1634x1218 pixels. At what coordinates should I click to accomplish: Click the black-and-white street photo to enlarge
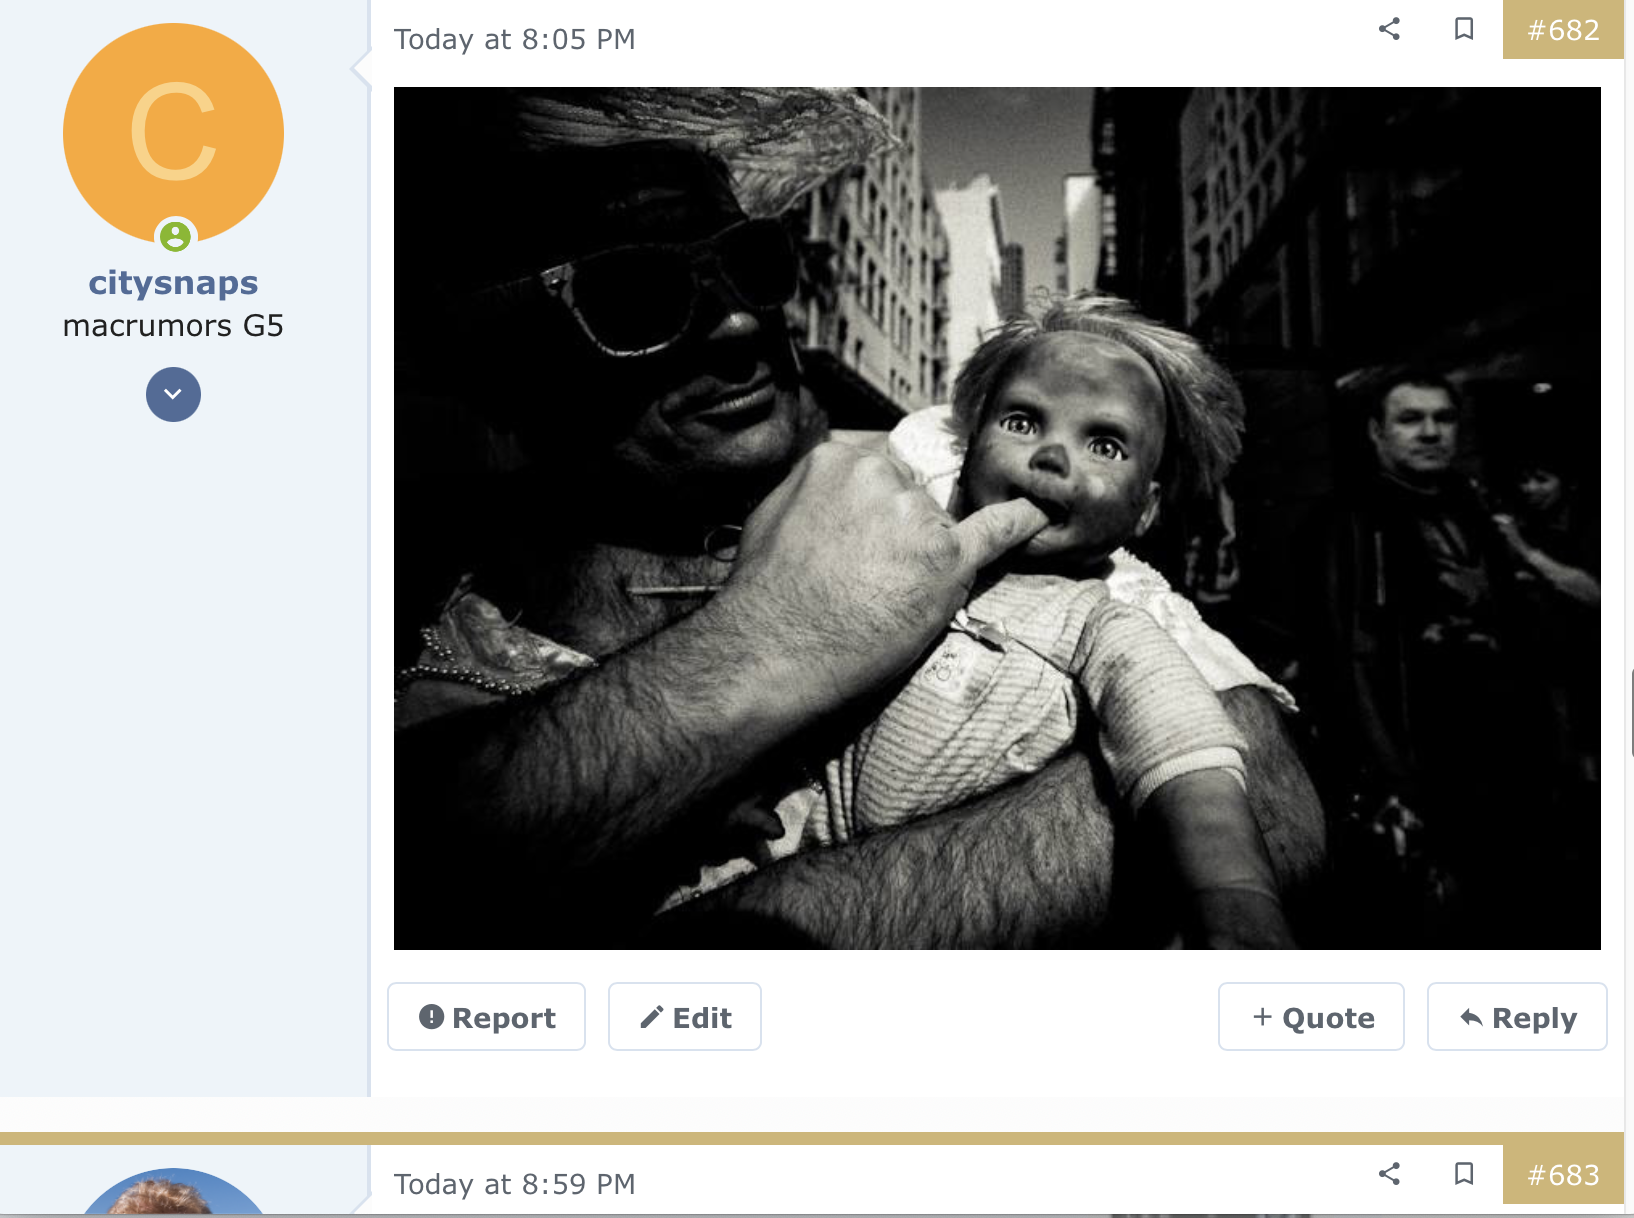tap(998, 518)
